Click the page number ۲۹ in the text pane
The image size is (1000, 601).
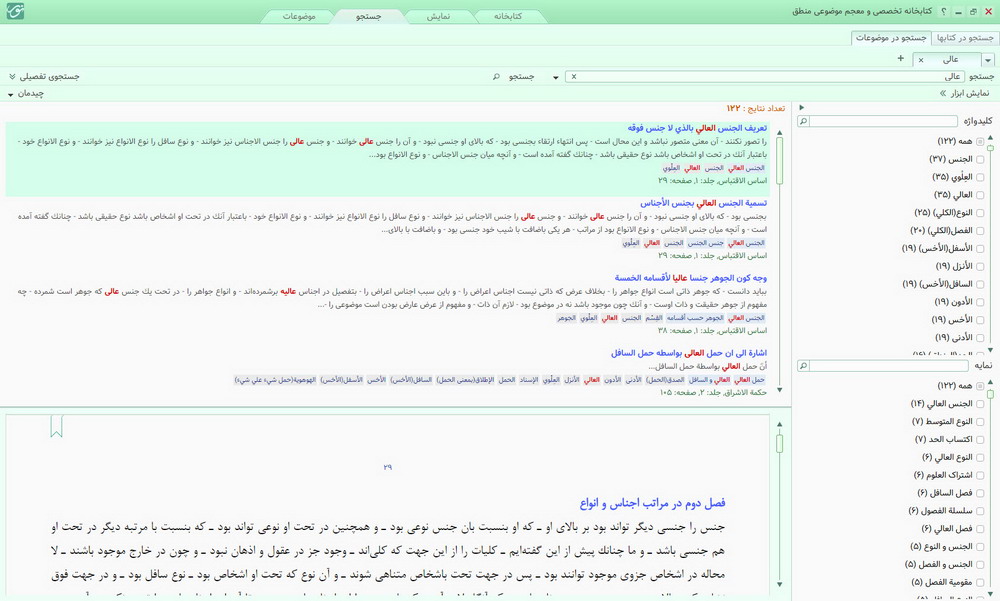point(388,468)
